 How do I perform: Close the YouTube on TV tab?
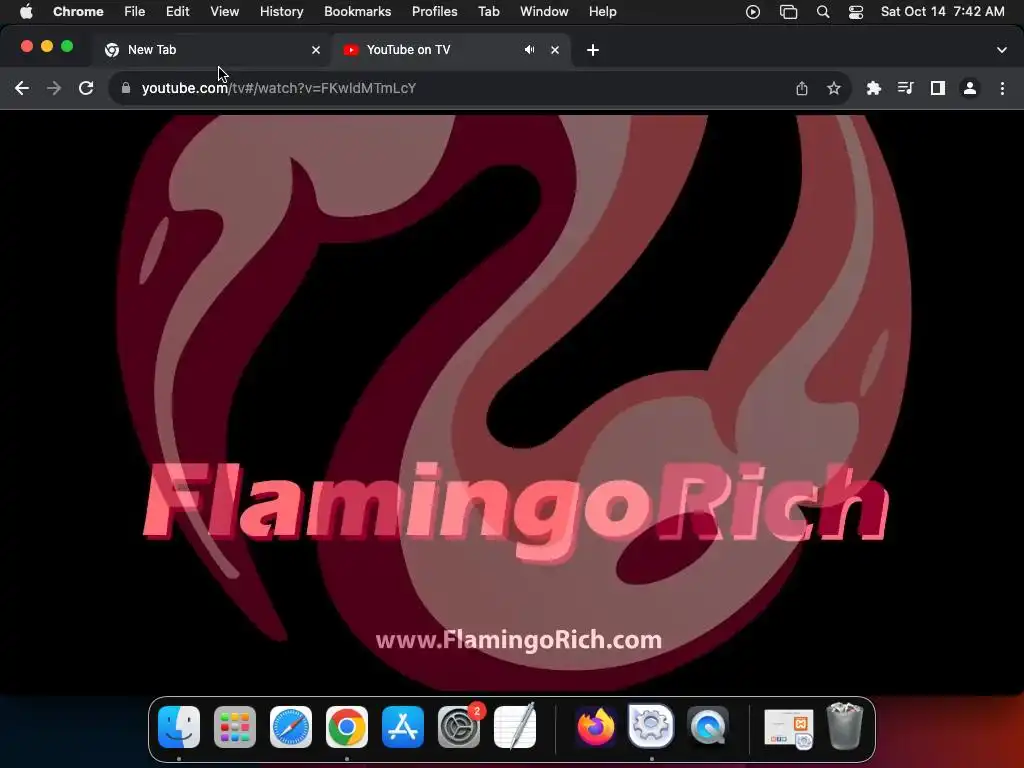click(555, 50)
